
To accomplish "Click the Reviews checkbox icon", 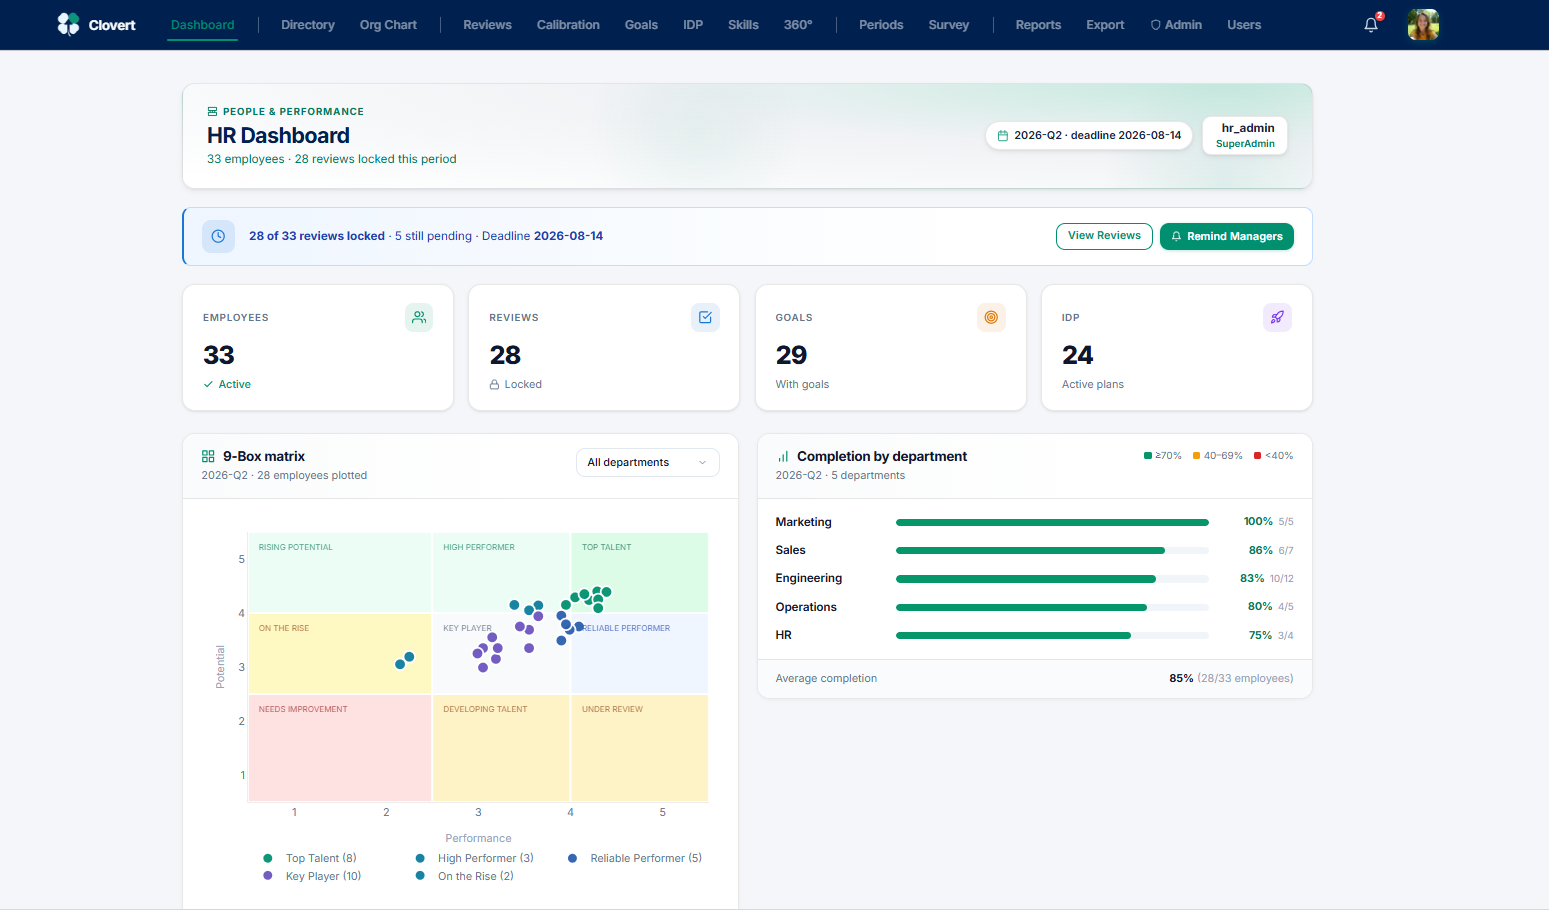I will coord(705,317).
